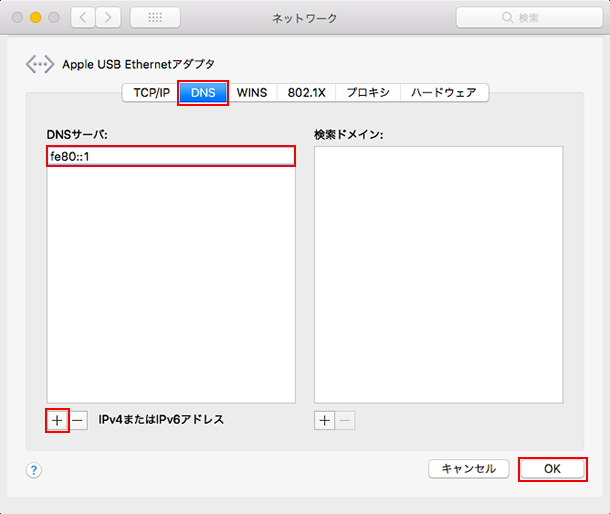This screenshot has height=514, width=610.
Task: Click the OK button
Action: tap(552, 468)
